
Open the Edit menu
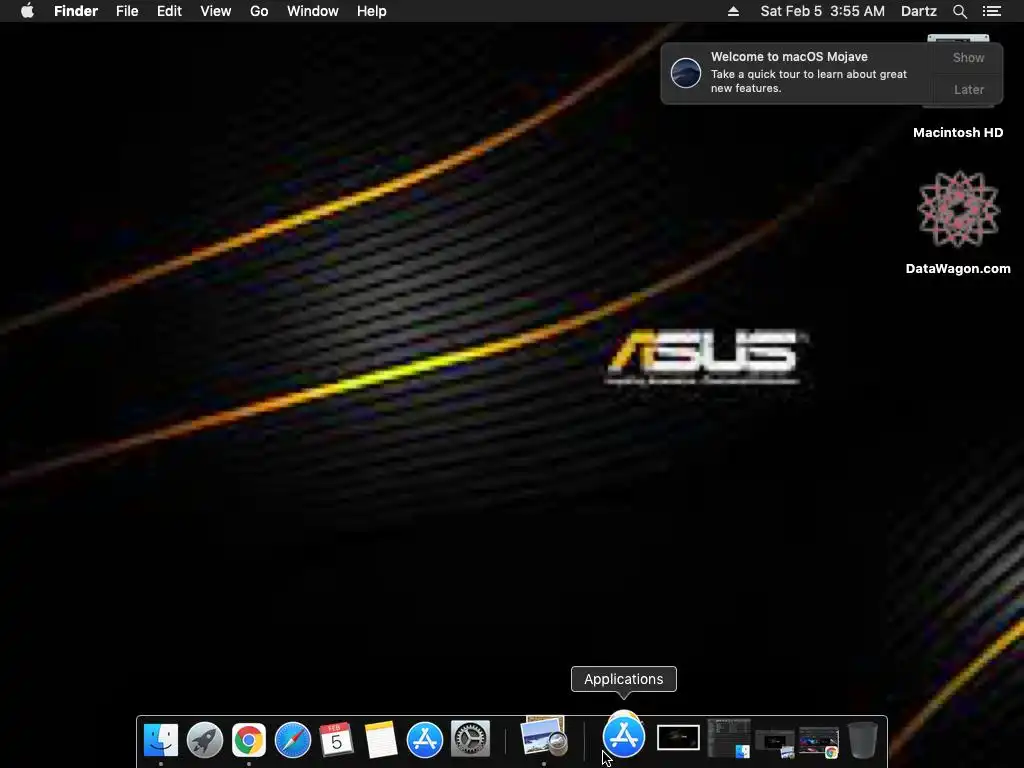169,11
